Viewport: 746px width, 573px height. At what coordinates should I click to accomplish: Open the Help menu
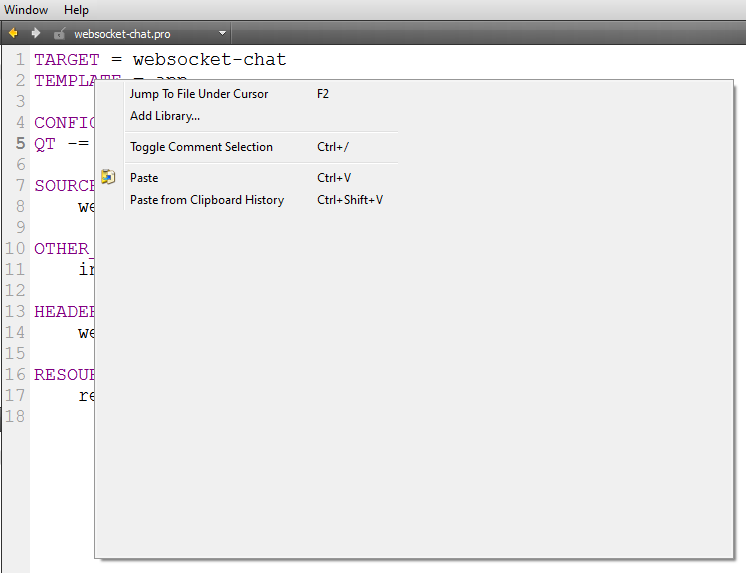(x=77, y=10)
